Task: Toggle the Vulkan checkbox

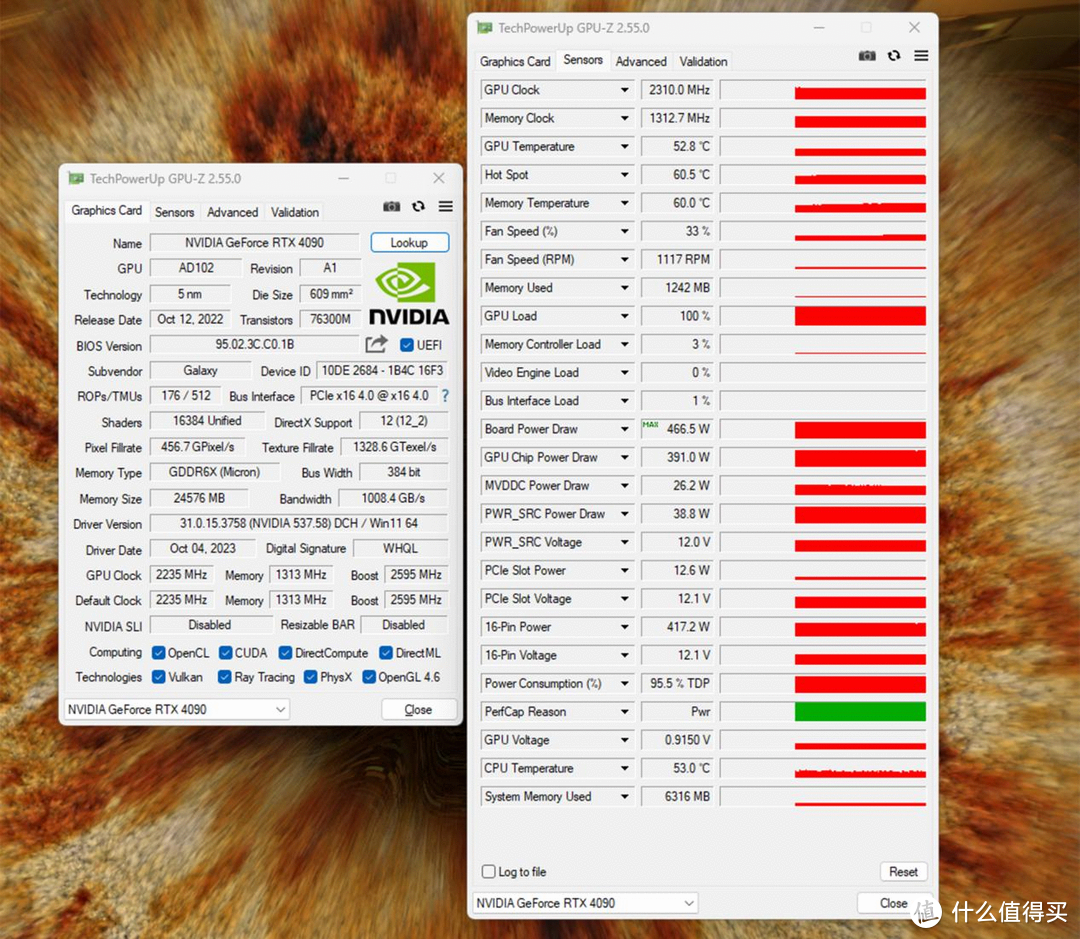Action: click(x=159, y=677)
